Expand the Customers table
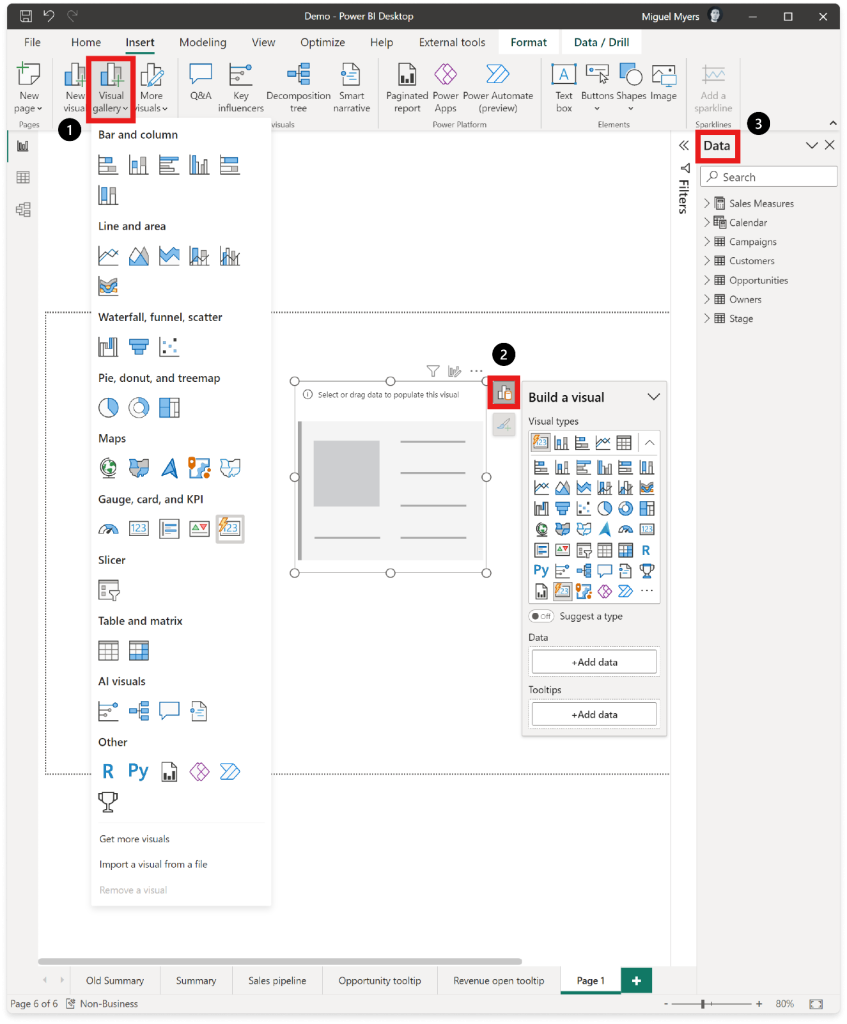 (x=707, y=261)
